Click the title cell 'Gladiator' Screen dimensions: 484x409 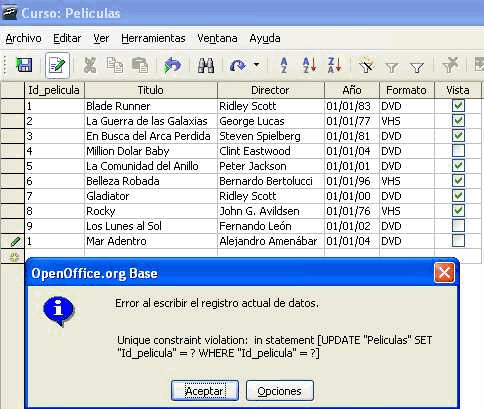(x=151, y=196)
